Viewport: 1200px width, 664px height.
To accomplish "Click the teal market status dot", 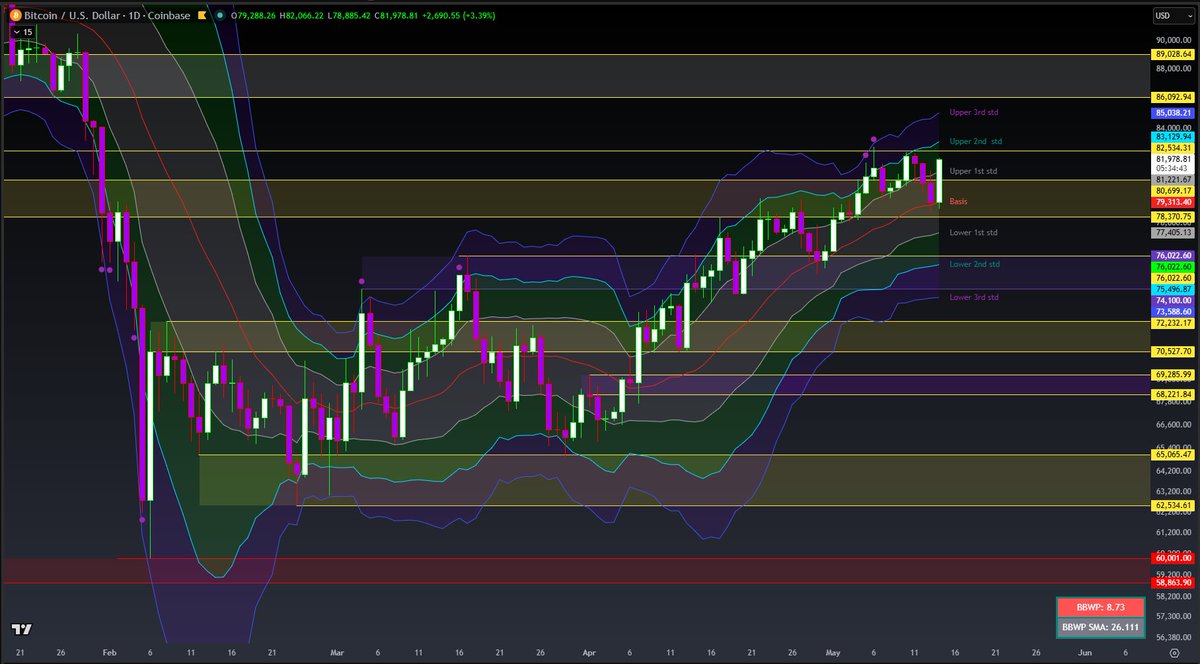I will [x=219, y=15].
